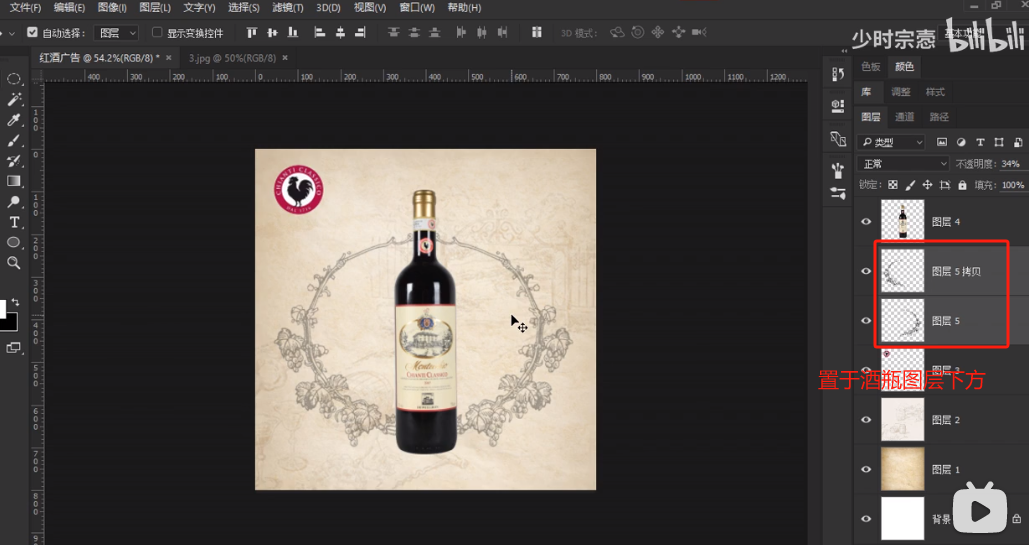This screenshot has height=545, width=1029.
Task: Open the 图层 auto-select target dropdown
Action: [117, 33]
